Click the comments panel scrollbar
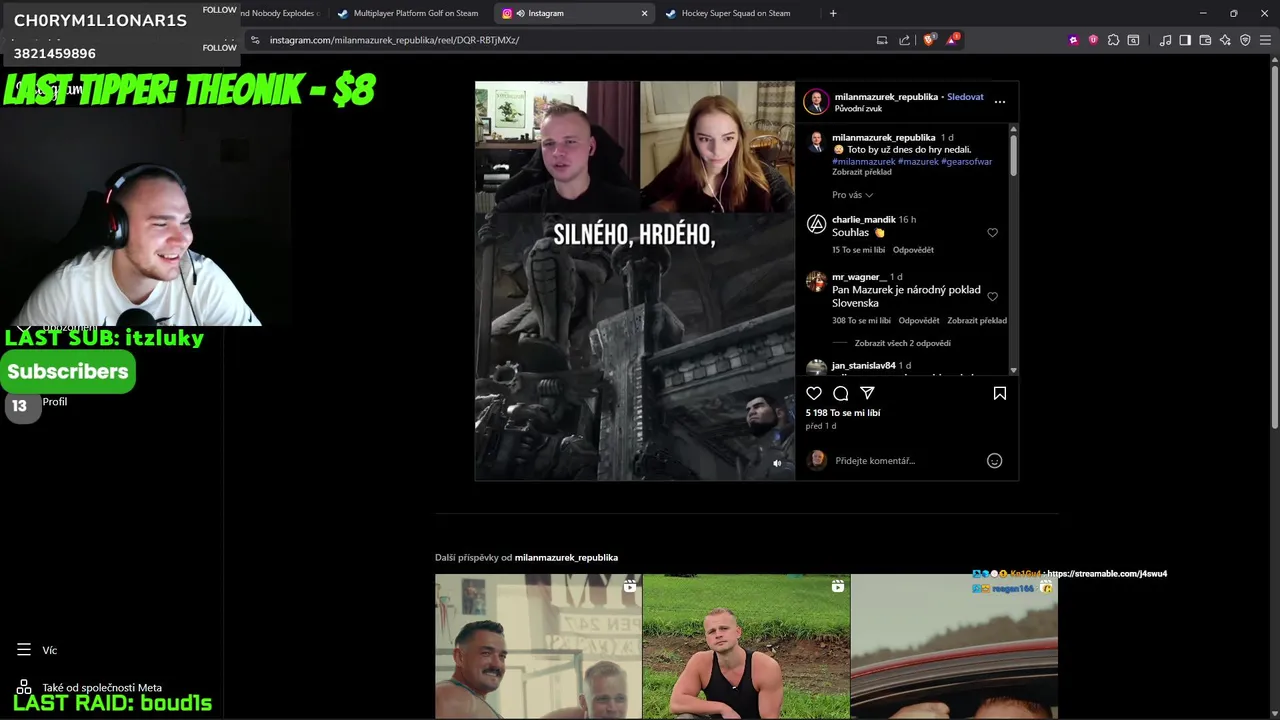 (1013, 155)
